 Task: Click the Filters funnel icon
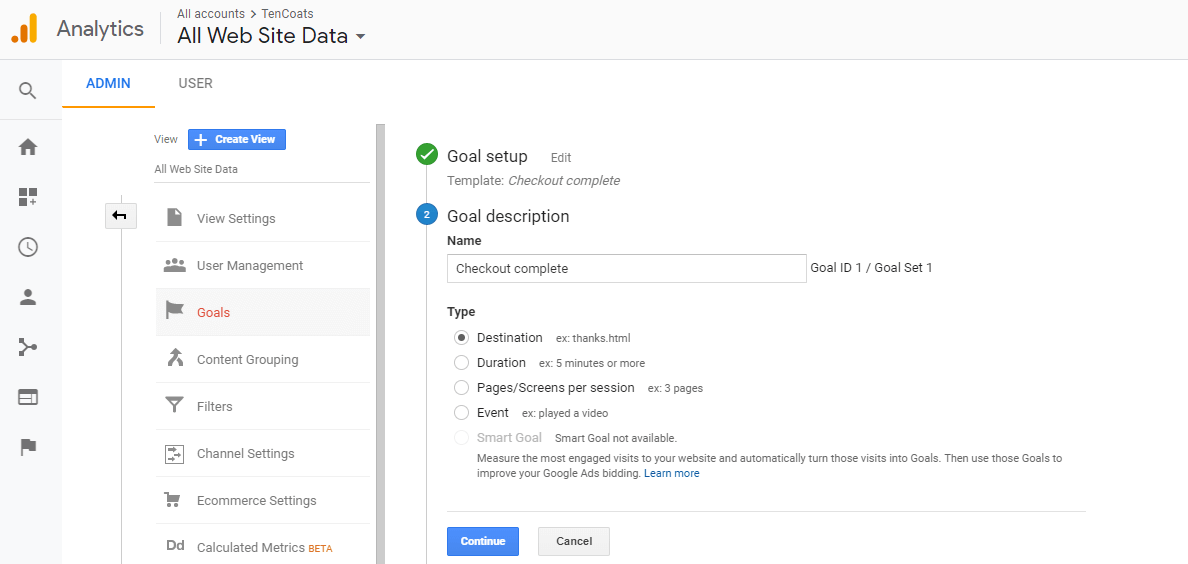(175, 406)
